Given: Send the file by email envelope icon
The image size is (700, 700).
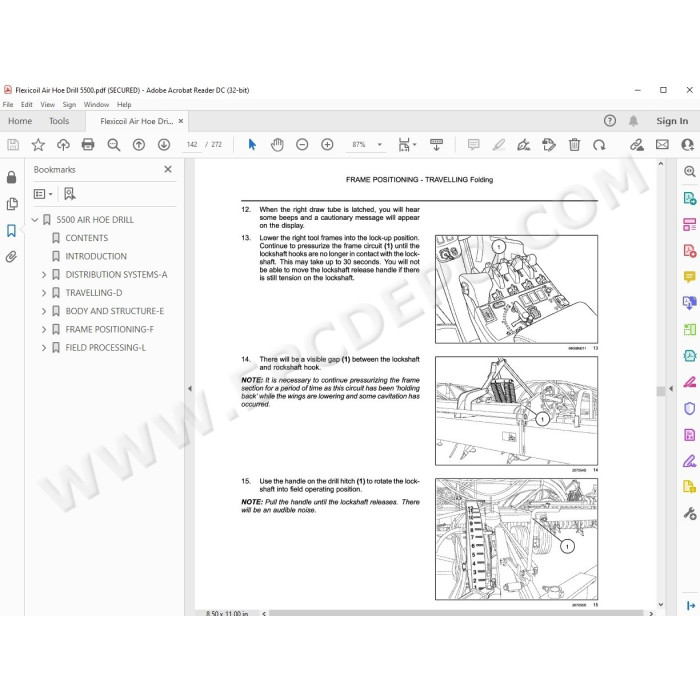Looking at the screenshot, I should (x=662, y=145).
